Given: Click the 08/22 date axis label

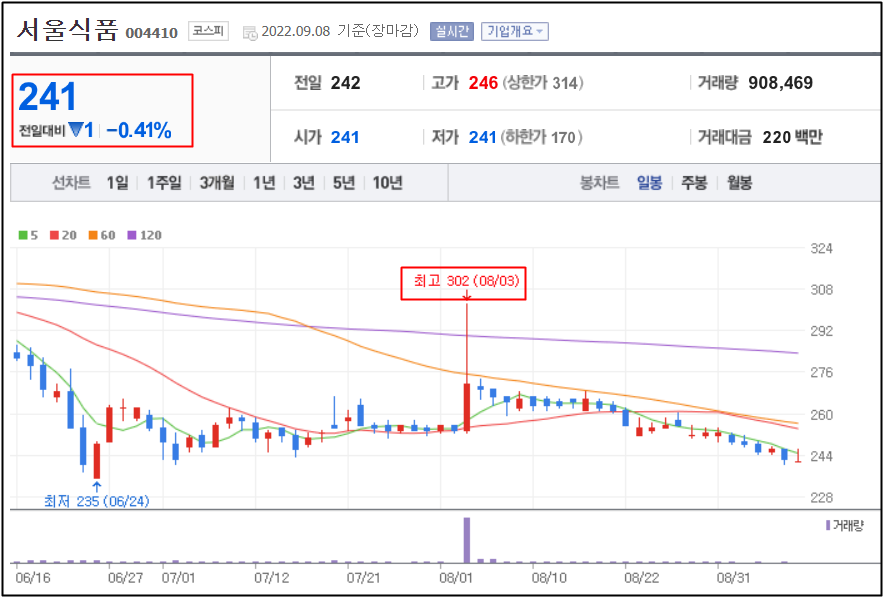Looking at the screenshot, I should click(x=641, y=578).
